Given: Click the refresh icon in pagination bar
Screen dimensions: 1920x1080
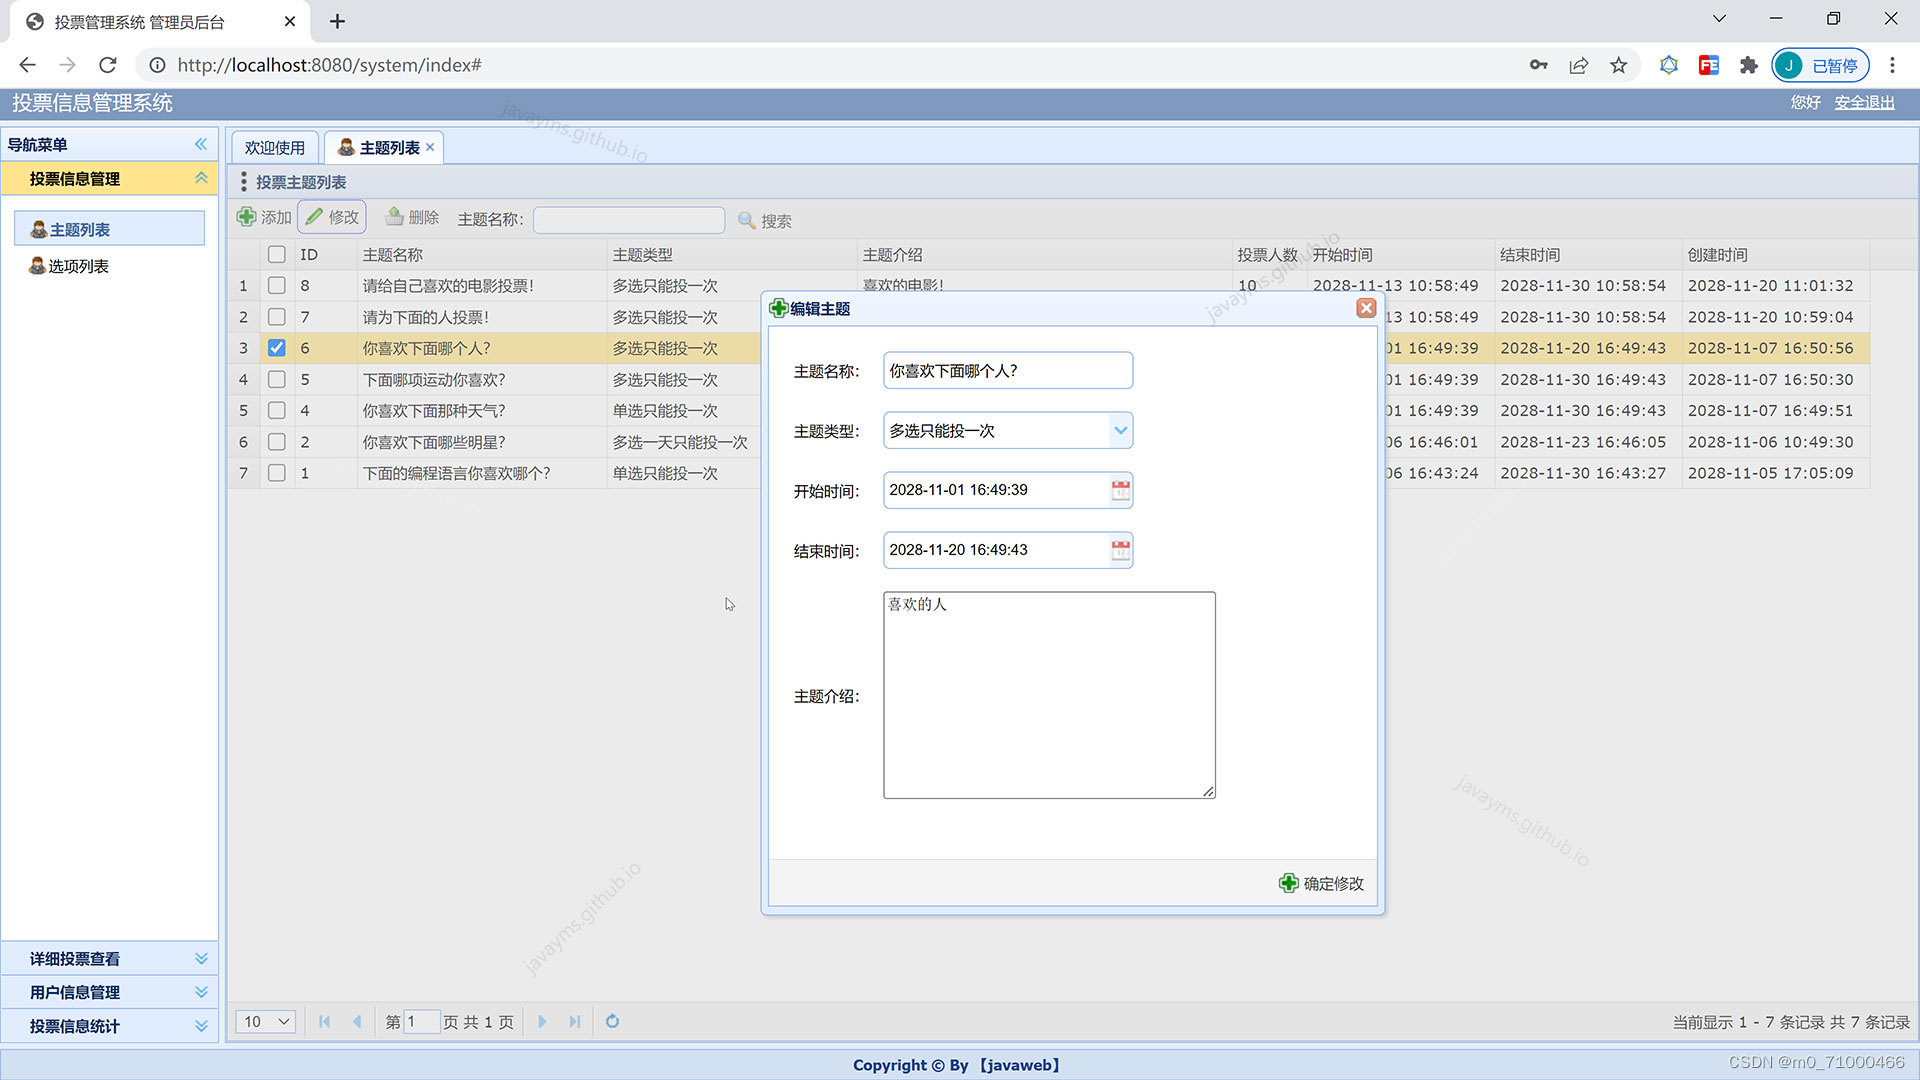Looking at the screenshot, I should pyautogui.click(x=612, y=1021).
